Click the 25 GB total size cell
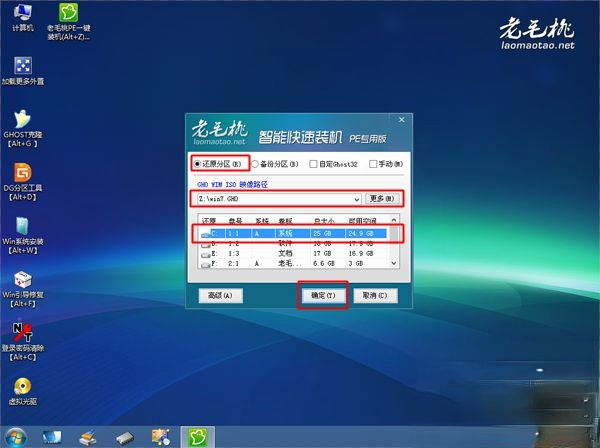600x448 pixels. point(322,233)
